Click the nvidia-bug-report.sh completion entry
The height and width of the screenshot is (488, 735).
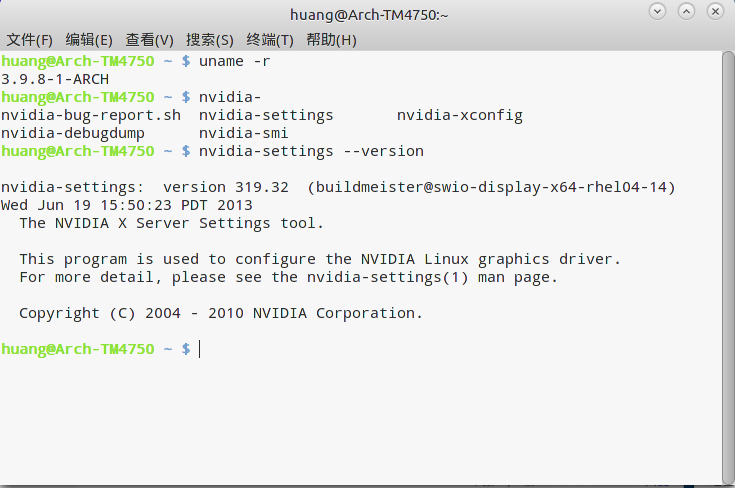pyautogui.click(x=91, y=115)
